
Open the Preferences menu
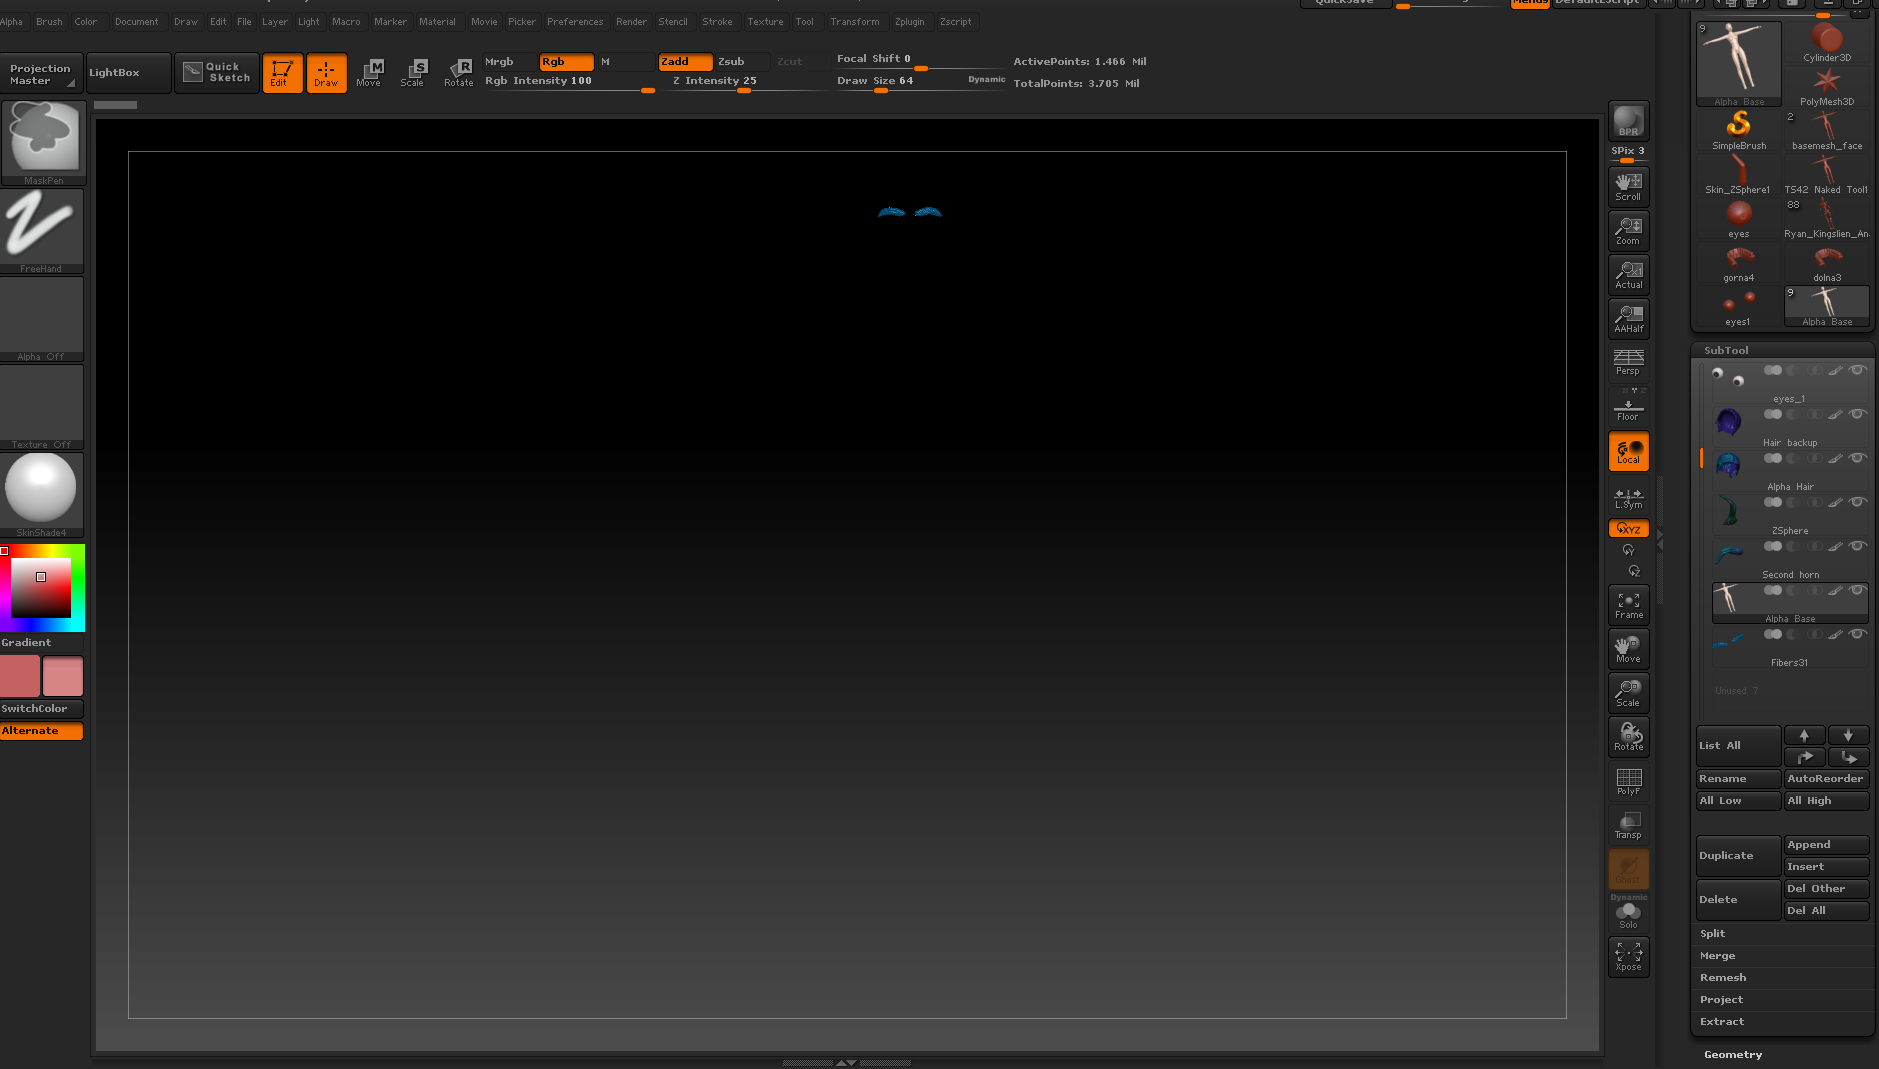coord(575,22)
